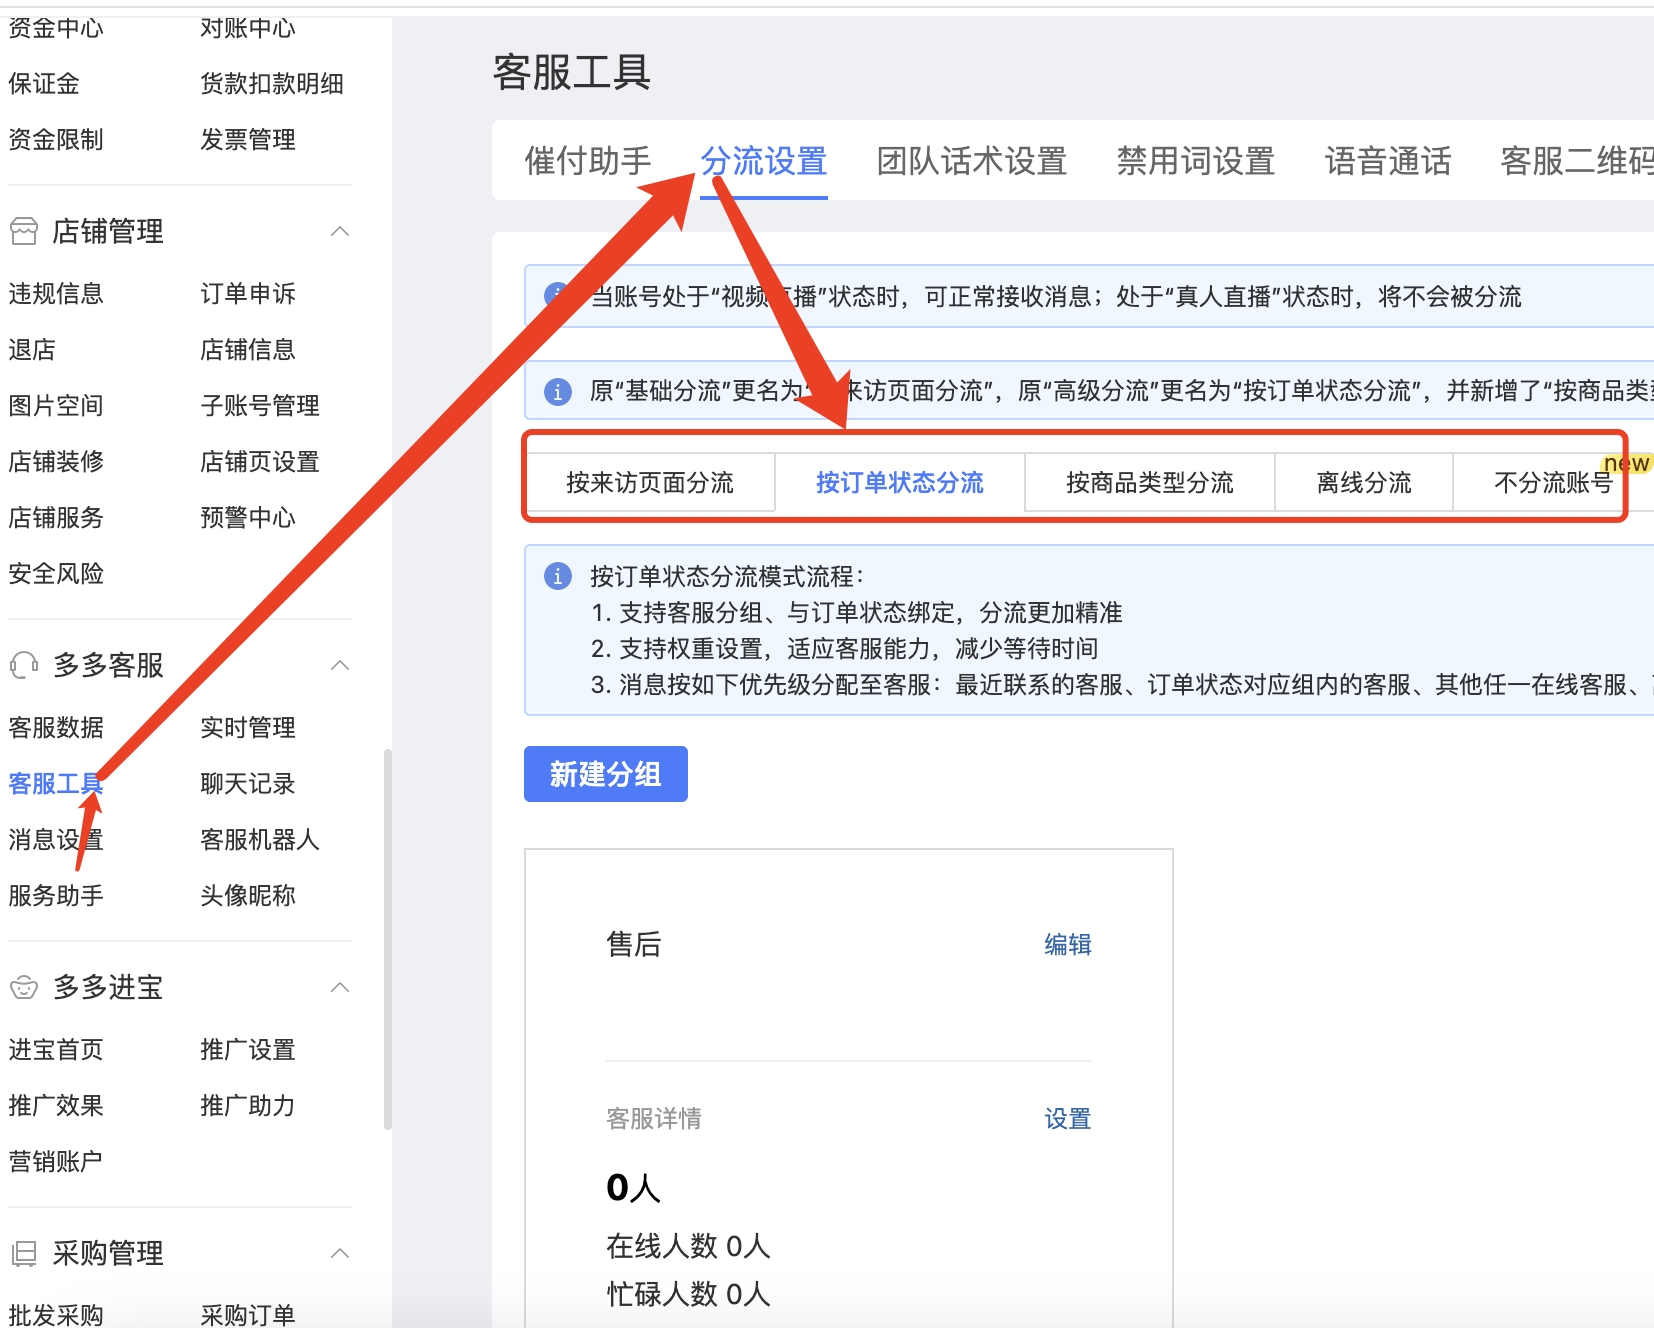Click the 在线人数 0人 text
The width and height of the screenshot is (1654, 1328).
[x=688, y=1246]
